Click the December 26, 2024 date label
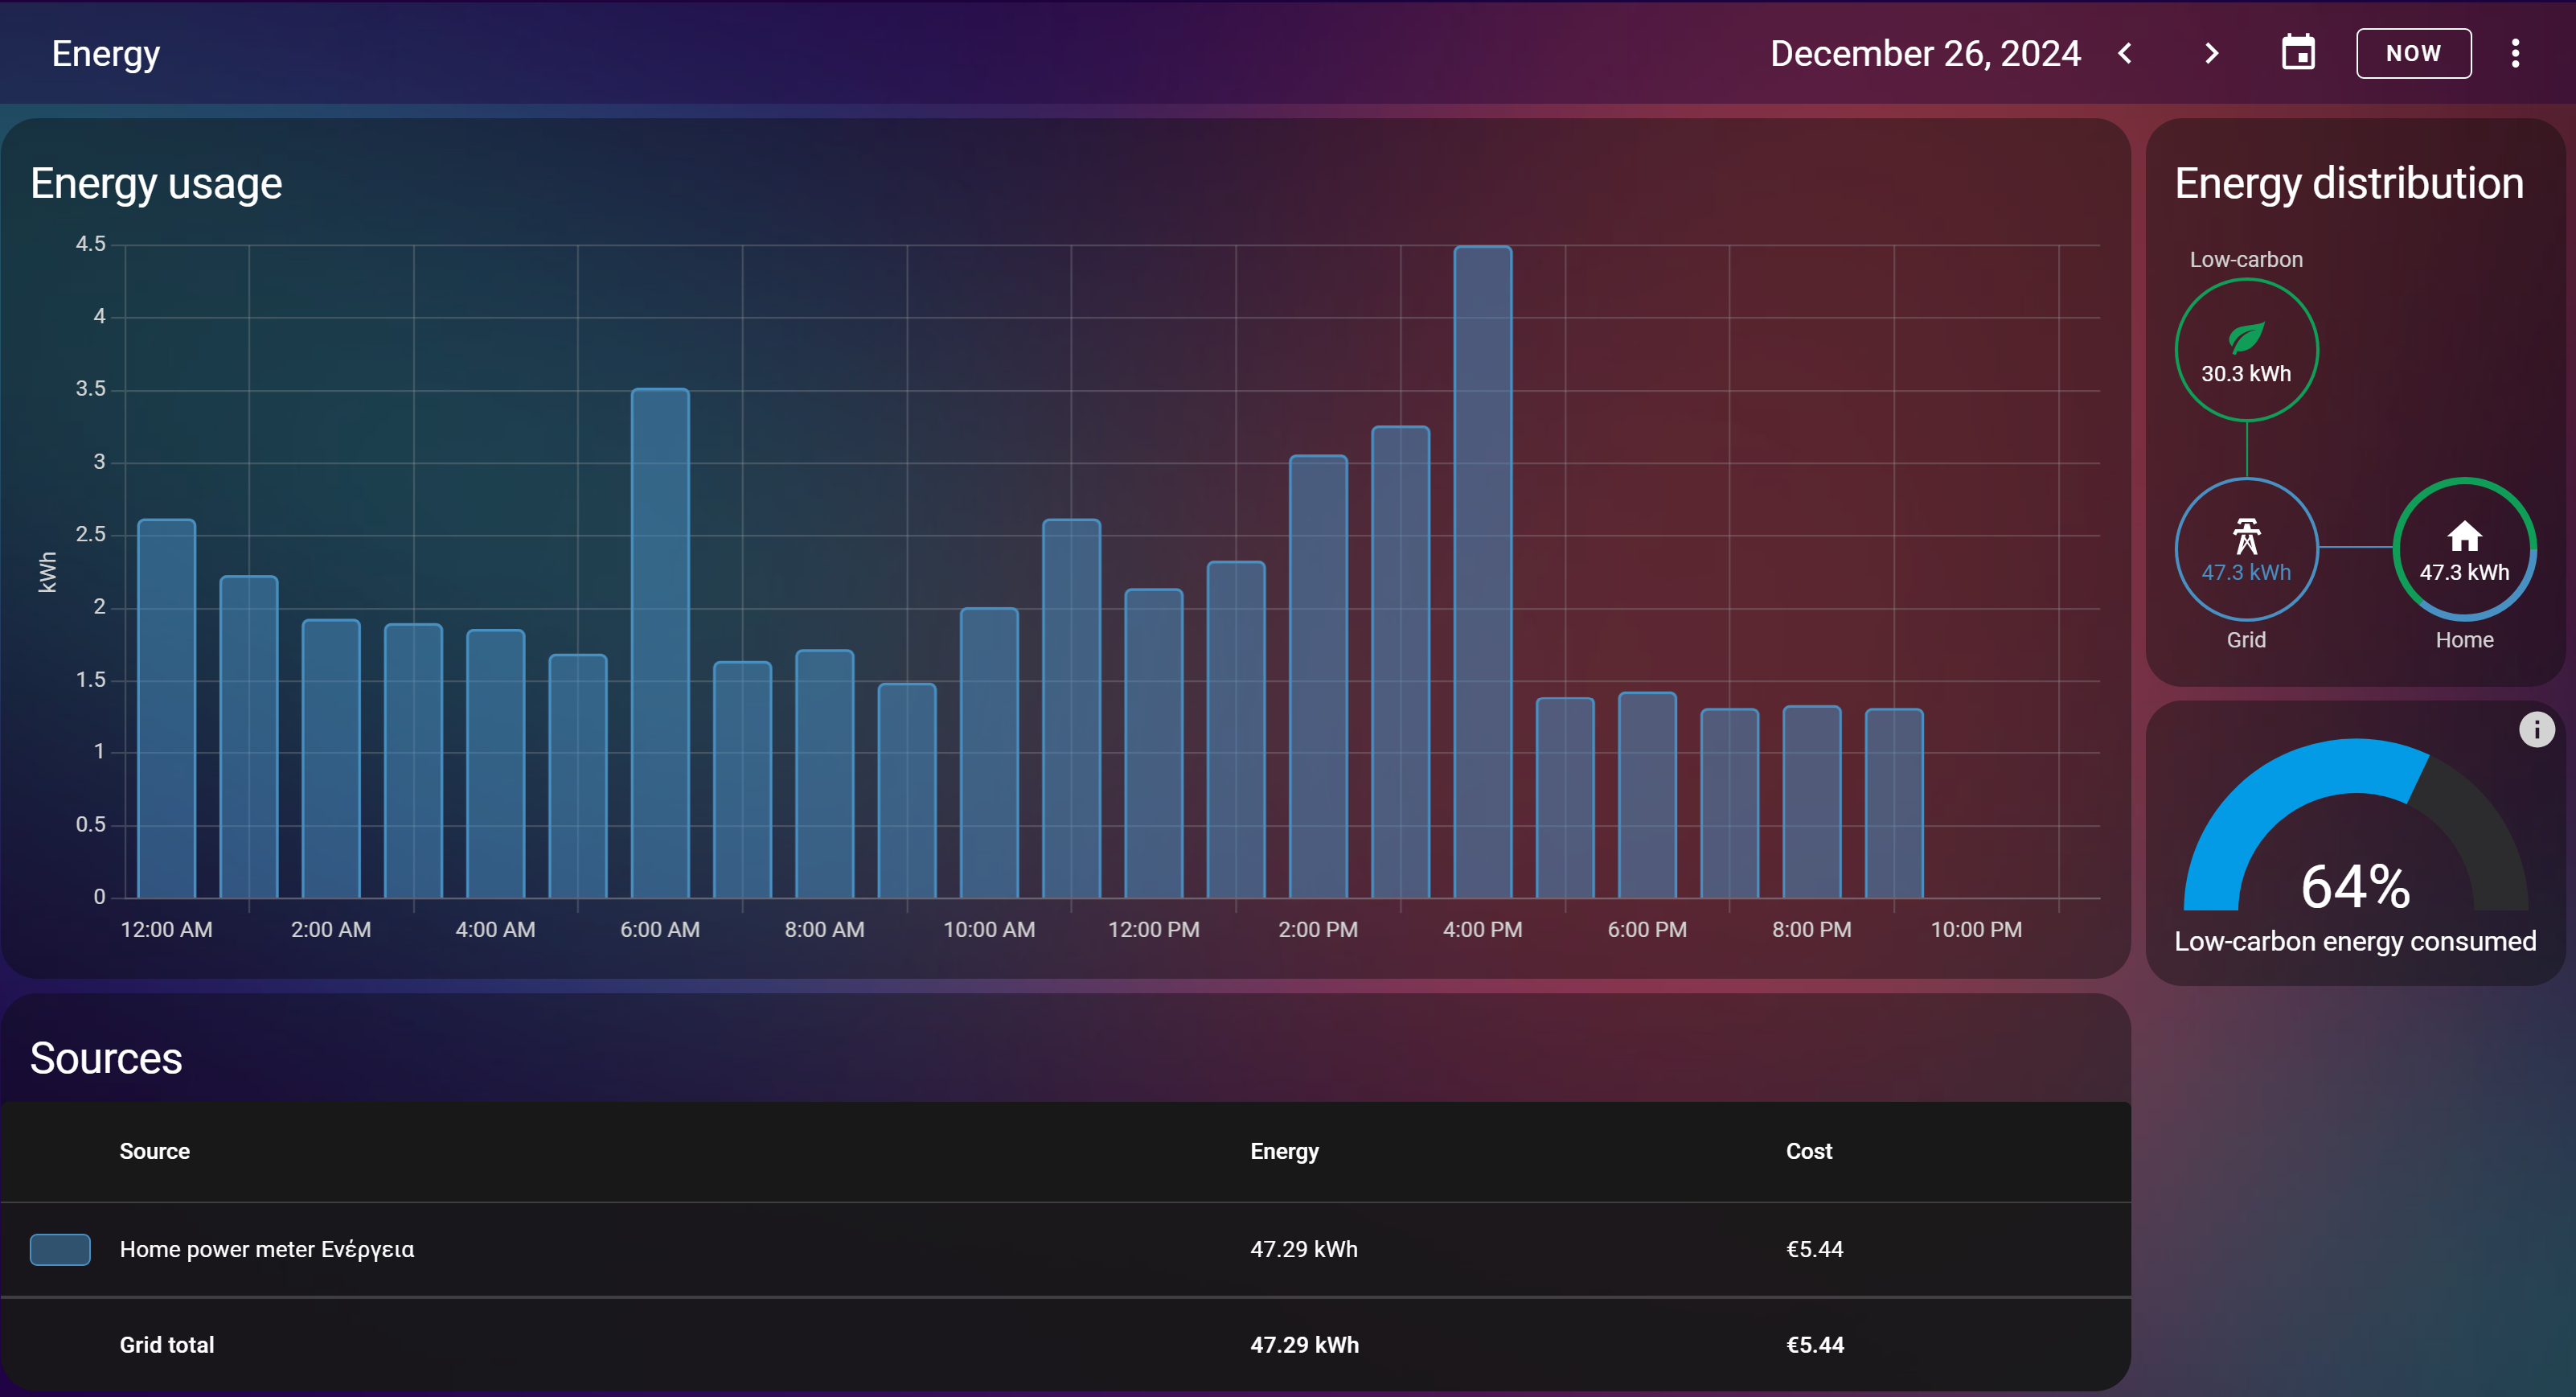The width and height of the screenshot is (2576, 1397). click(x=1925, y=53)
